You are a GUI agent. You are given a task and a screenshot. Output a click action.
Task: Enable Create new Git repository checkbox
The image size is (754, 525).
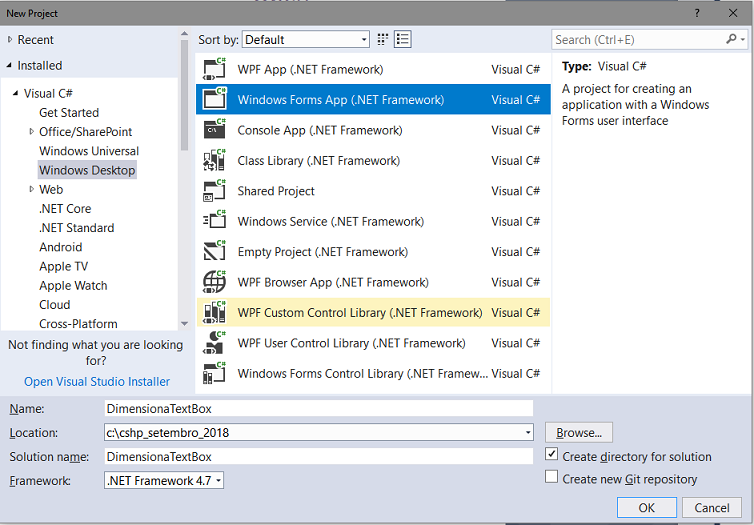pos(552,477)
